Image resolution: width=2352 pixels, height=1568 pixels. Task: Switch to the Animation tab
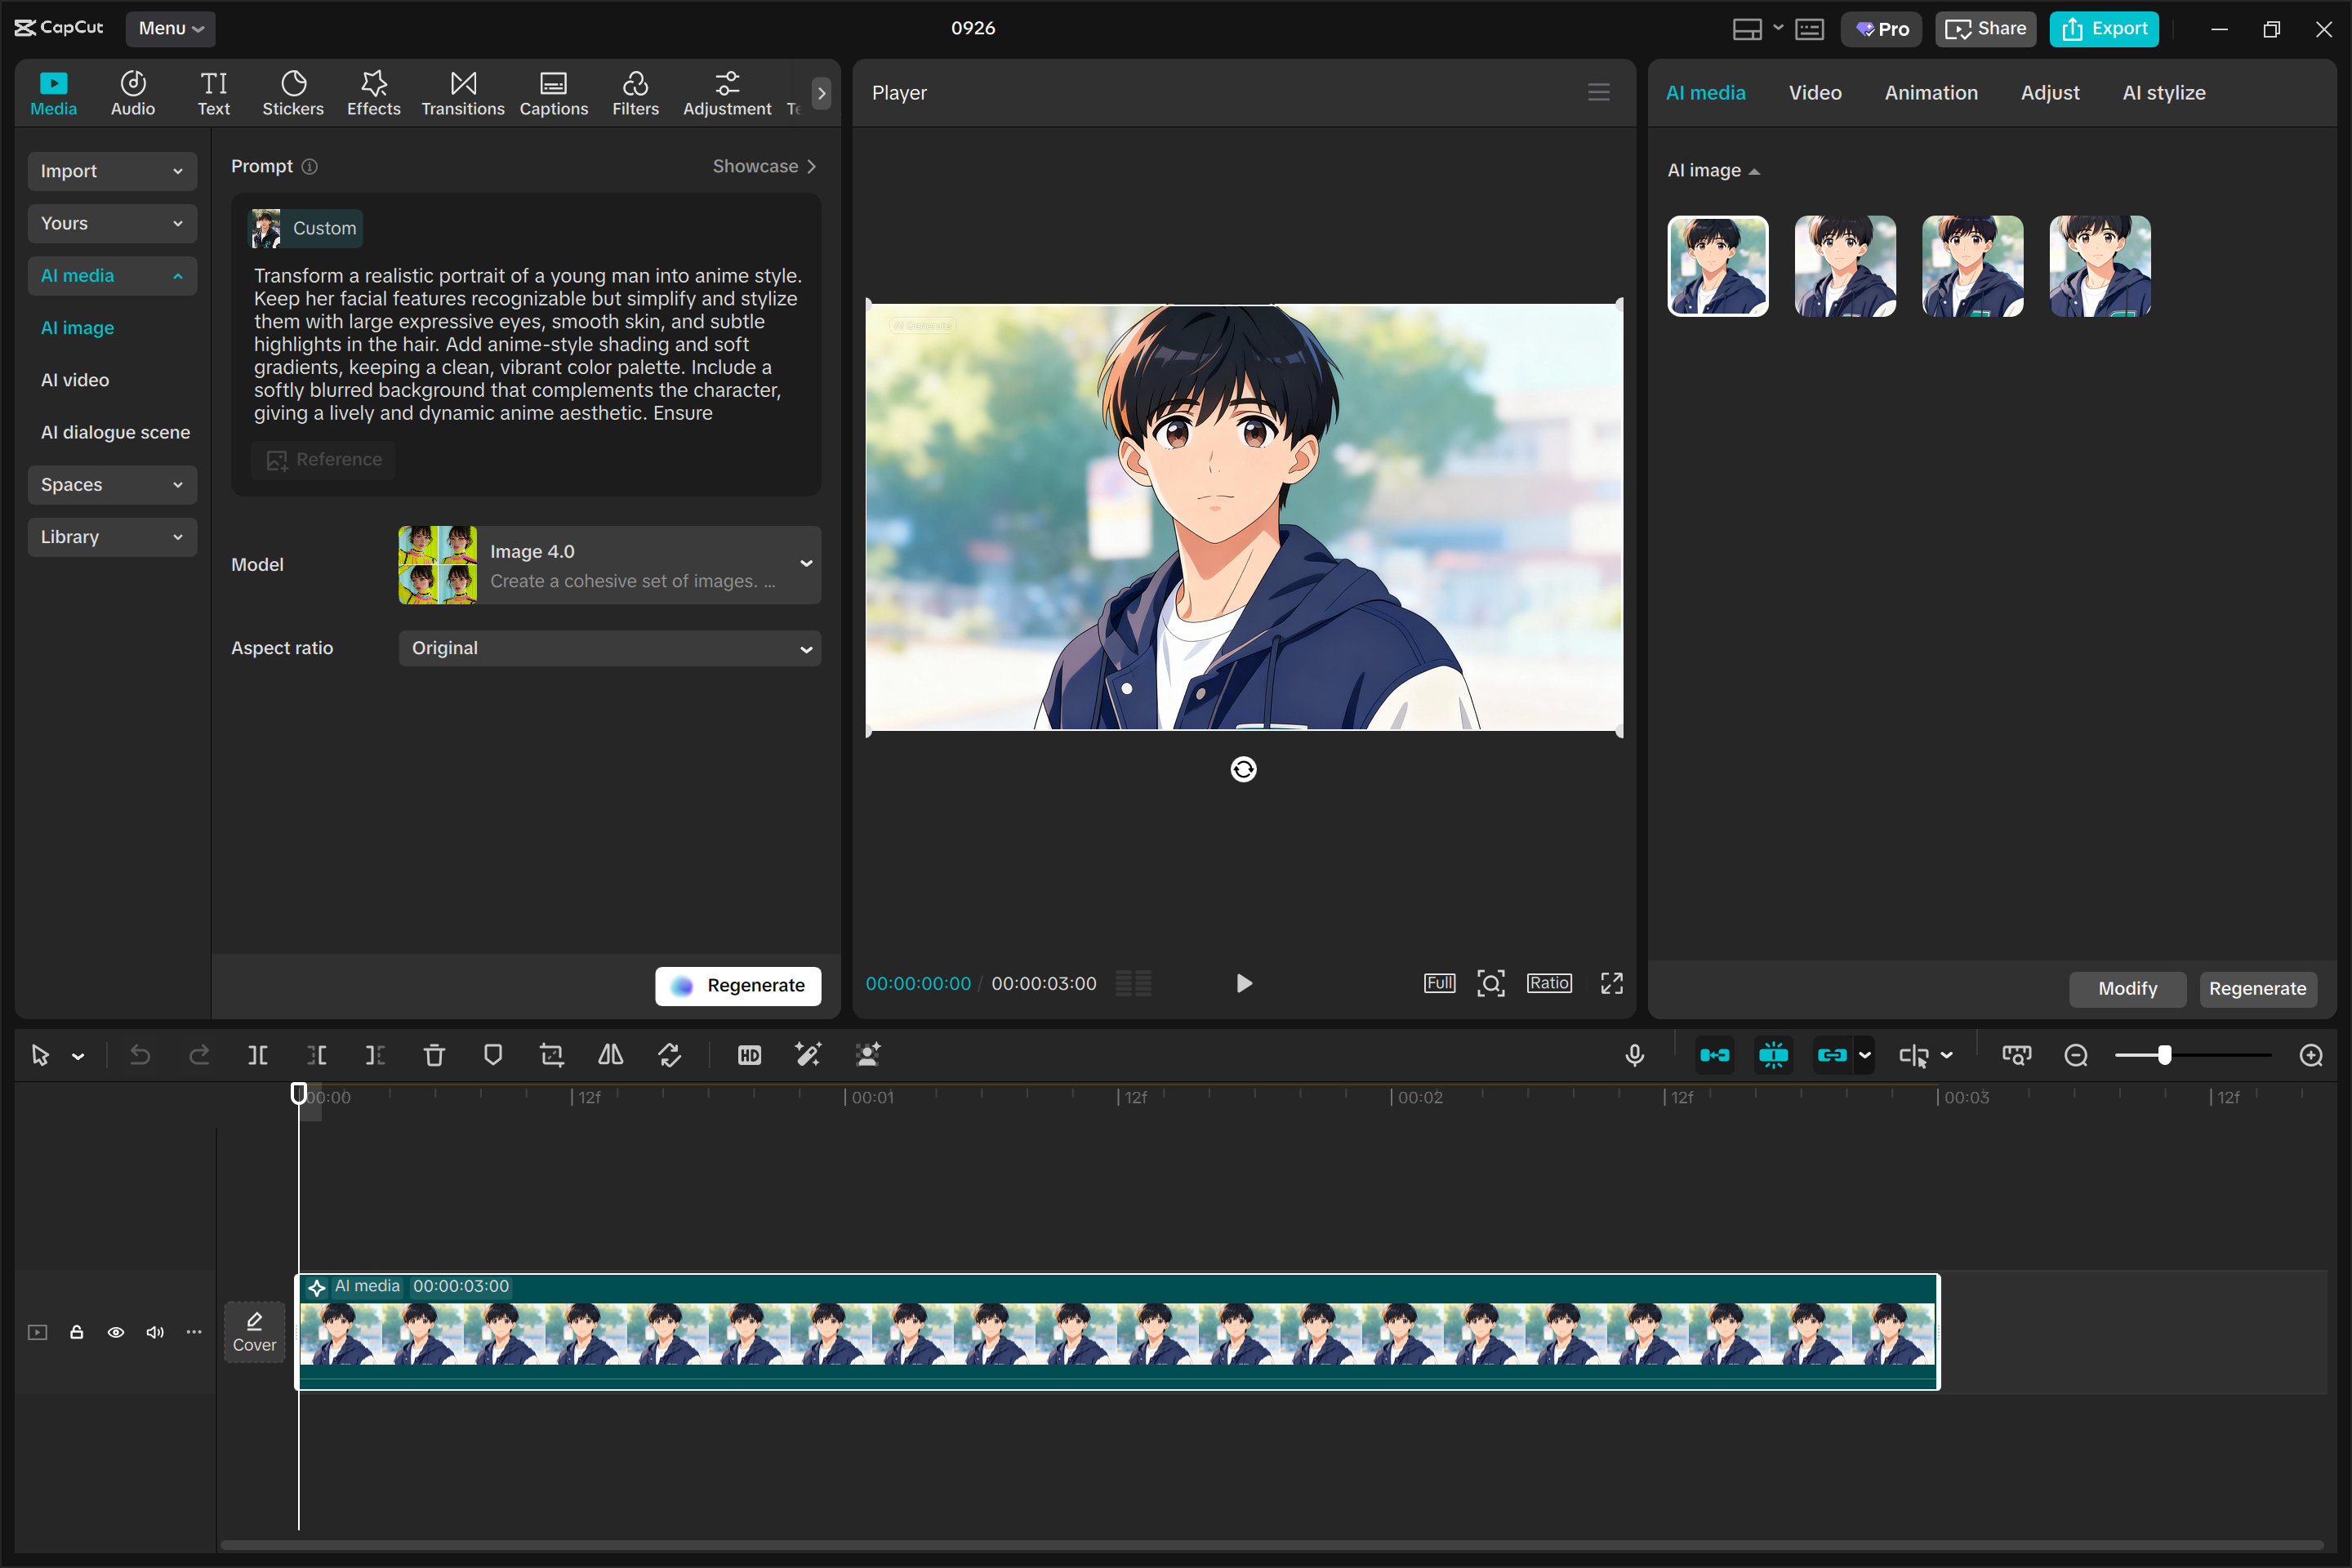(1930, 93)
